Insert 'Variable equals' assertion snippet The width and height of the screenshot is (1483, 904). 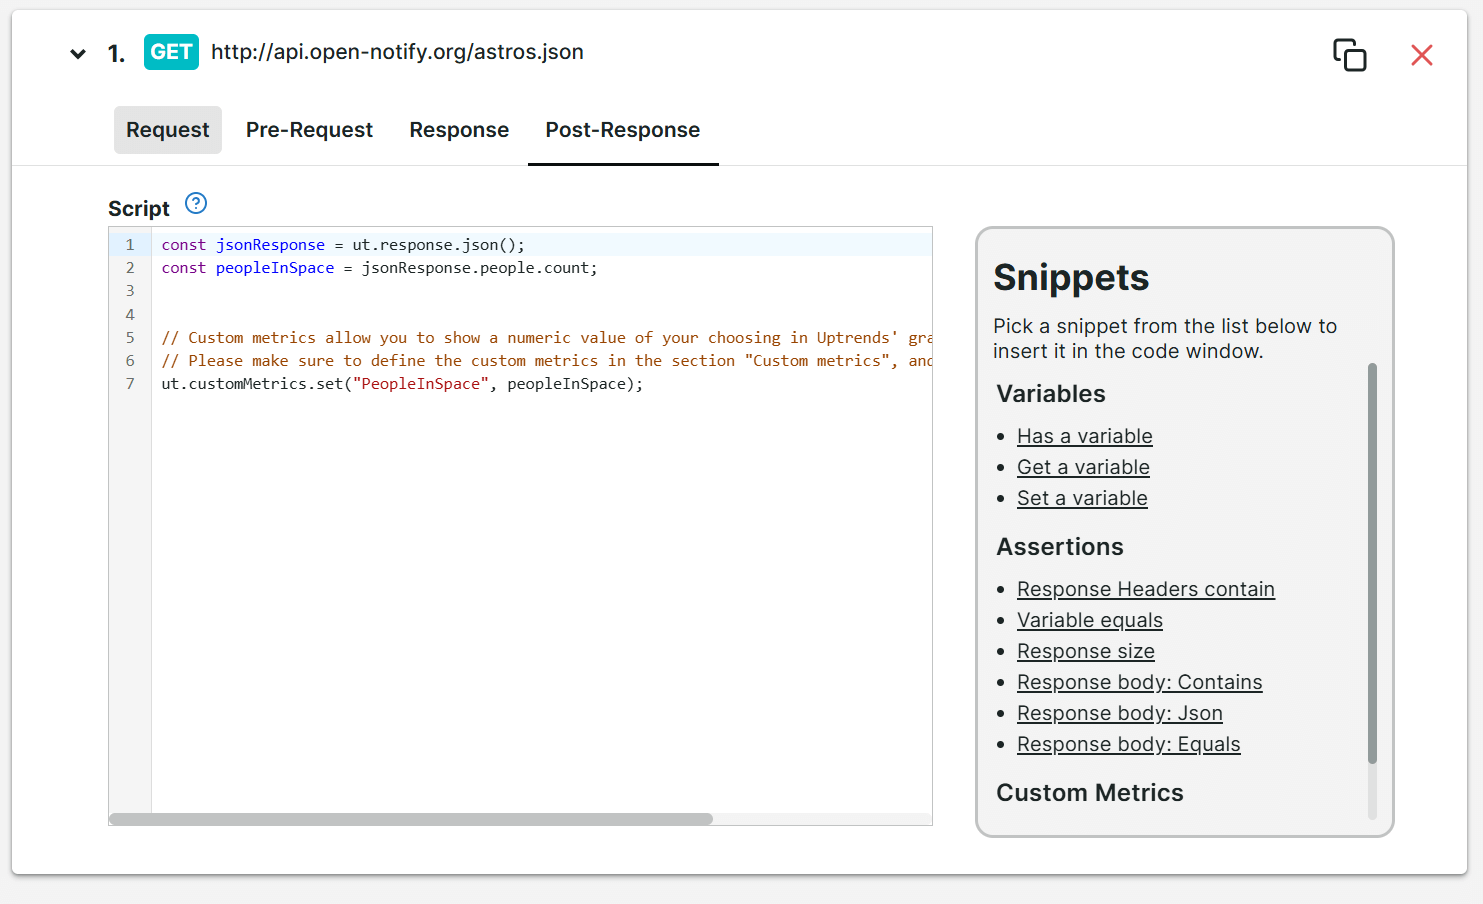[1090, 620]
